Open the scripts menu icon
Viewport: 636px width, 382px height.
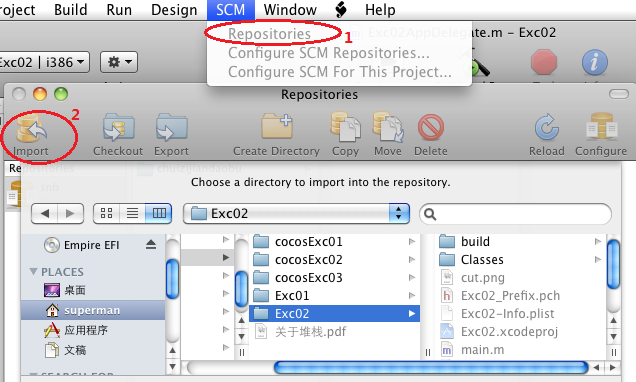coord(341,10)
